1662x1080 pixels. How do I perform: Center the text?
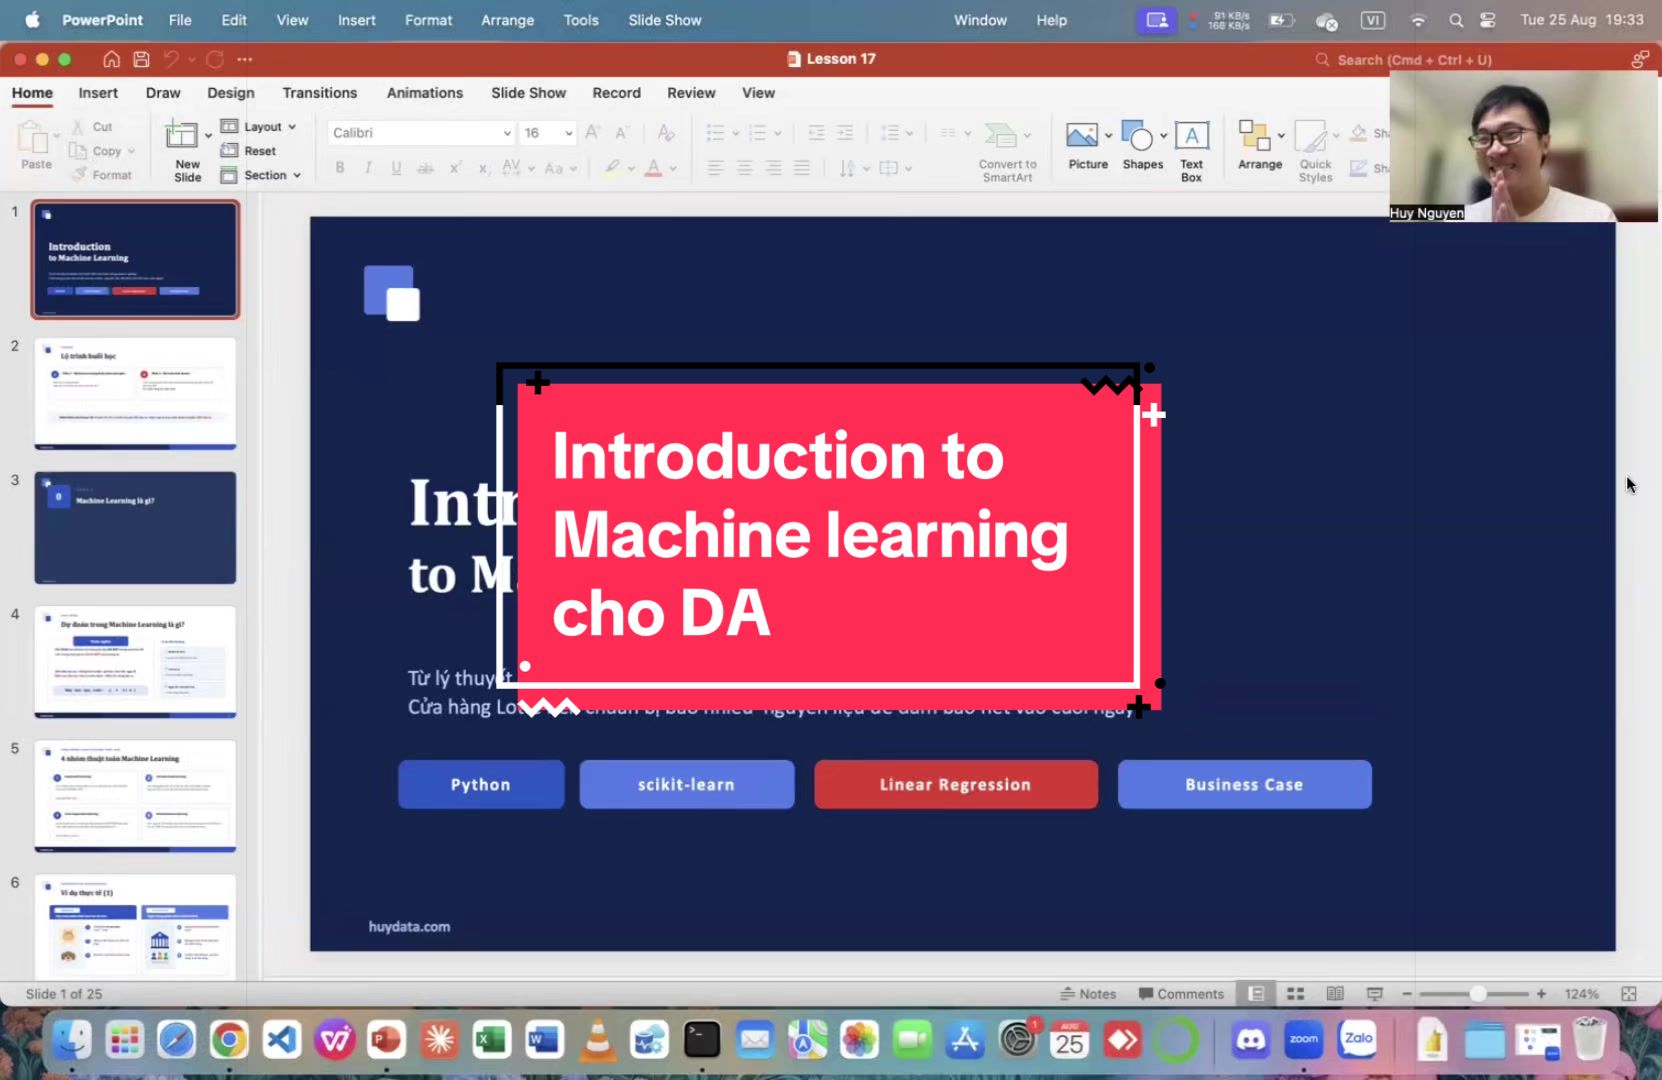[744, 168]
